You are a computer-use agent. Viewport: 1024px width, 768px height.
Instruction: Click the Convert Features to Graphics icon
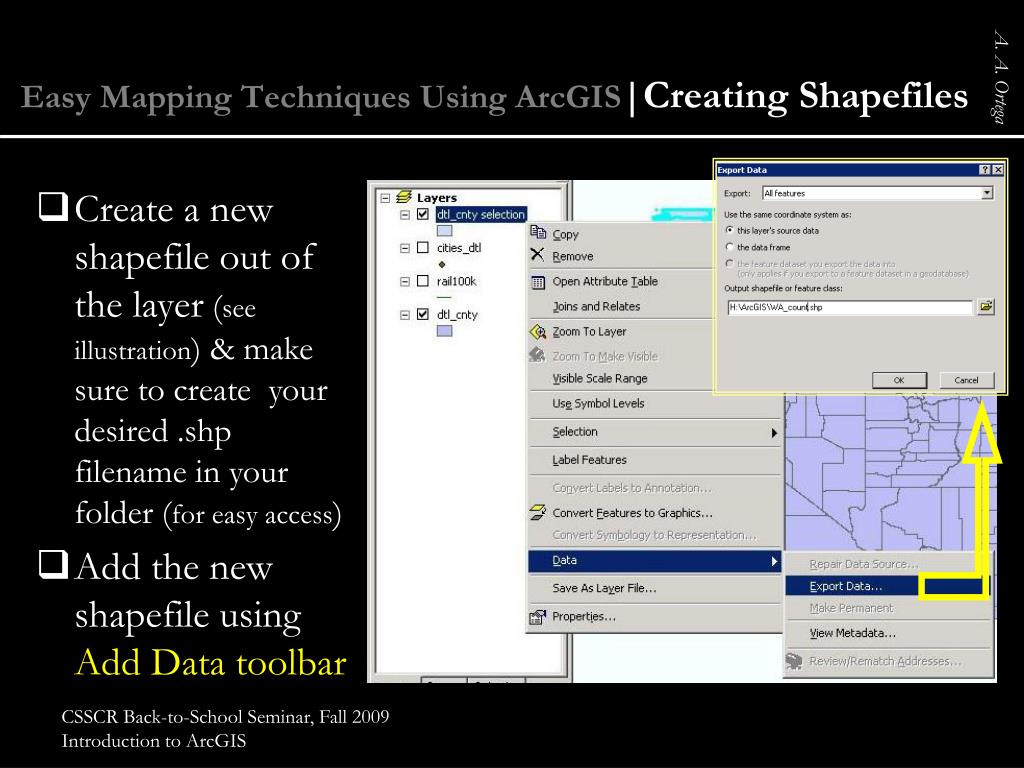tap(538, 513)
